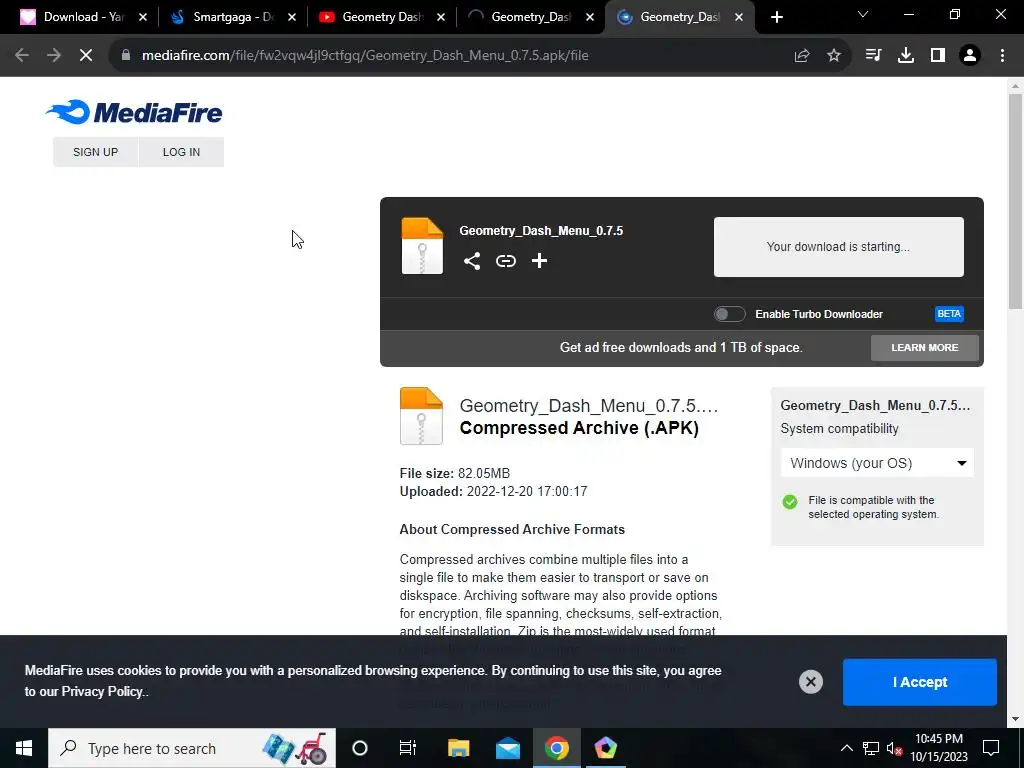Enable Turbo Downloader toggle
The width and height of the screenshot is (1024, 768).
click(729, 314)
